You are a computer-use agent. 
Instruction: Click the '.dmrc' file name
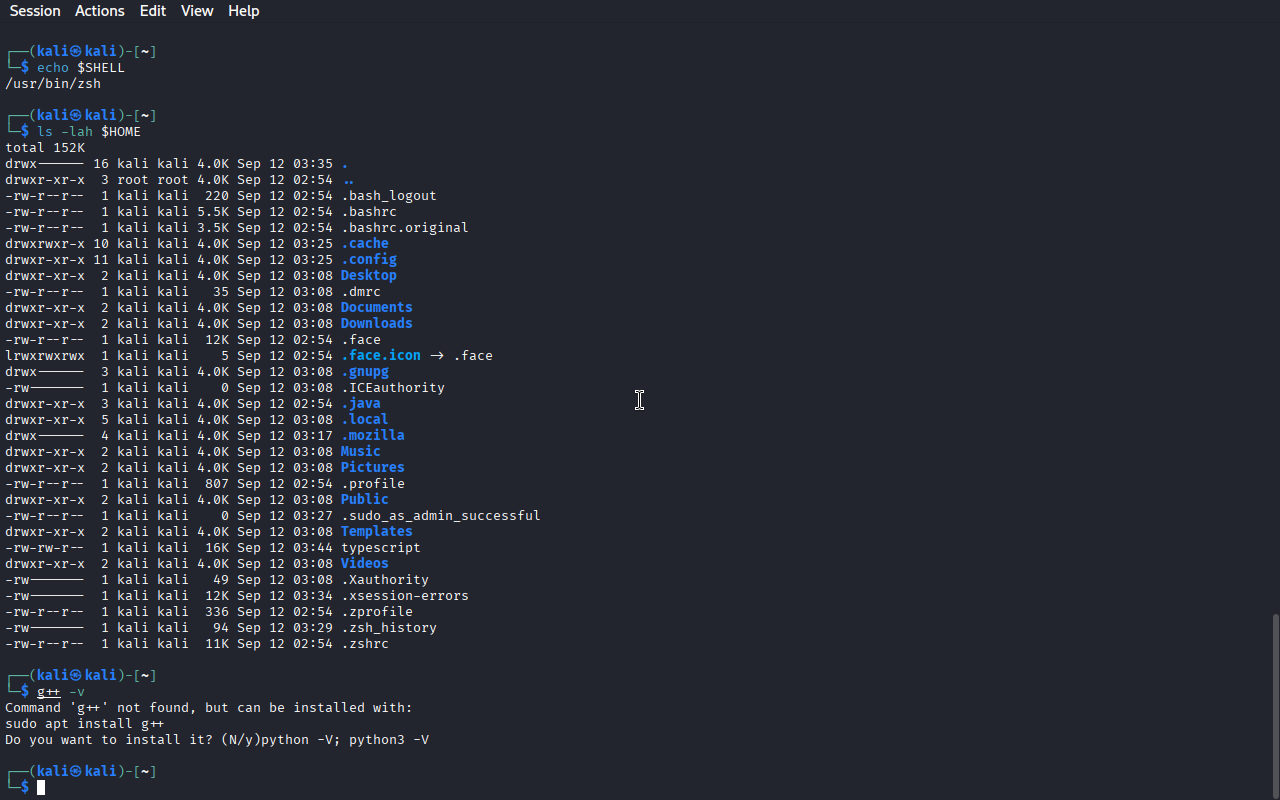361,292
